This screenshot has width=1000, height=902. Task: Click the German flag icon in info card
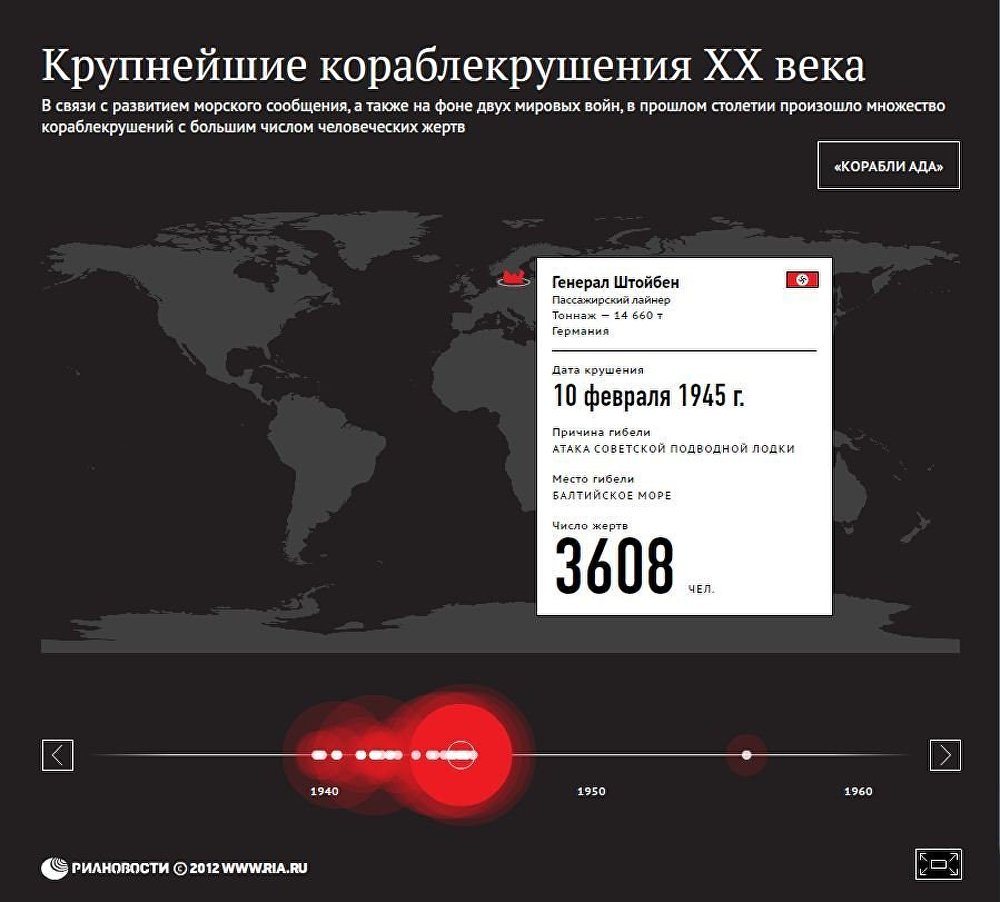802,279
